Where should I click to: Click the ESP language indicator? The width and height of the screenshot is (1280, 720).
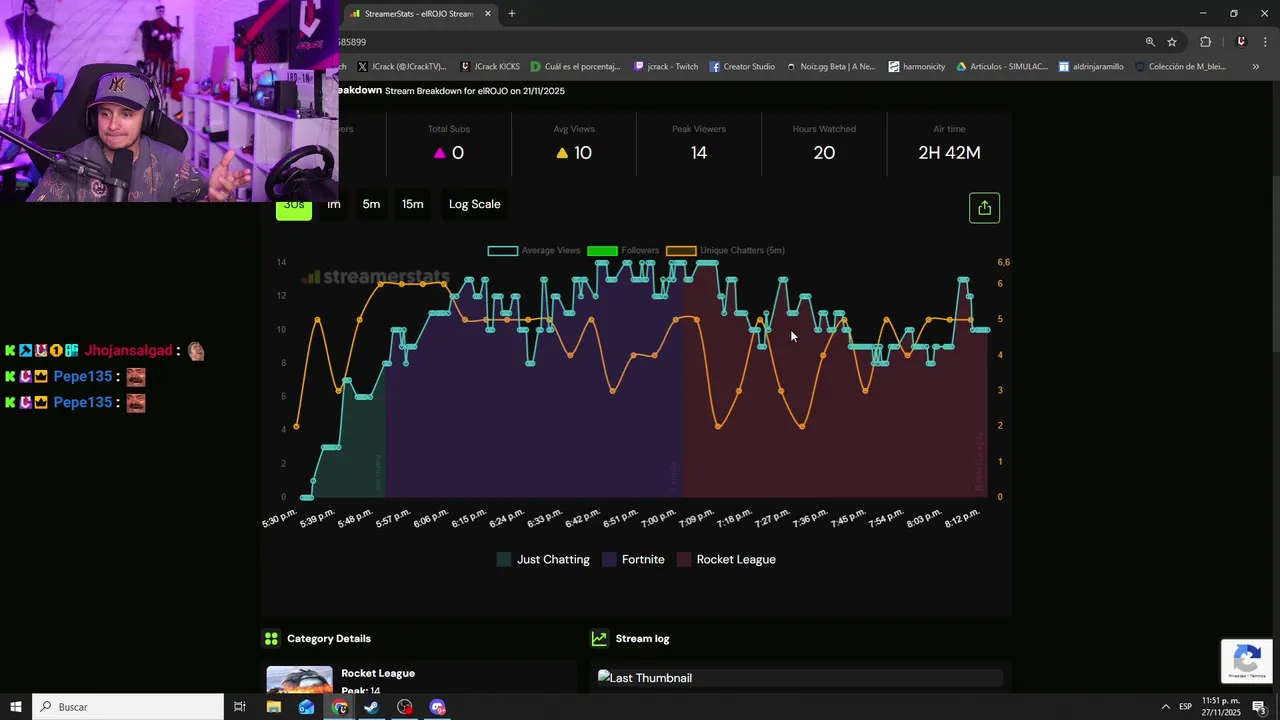1185,707
